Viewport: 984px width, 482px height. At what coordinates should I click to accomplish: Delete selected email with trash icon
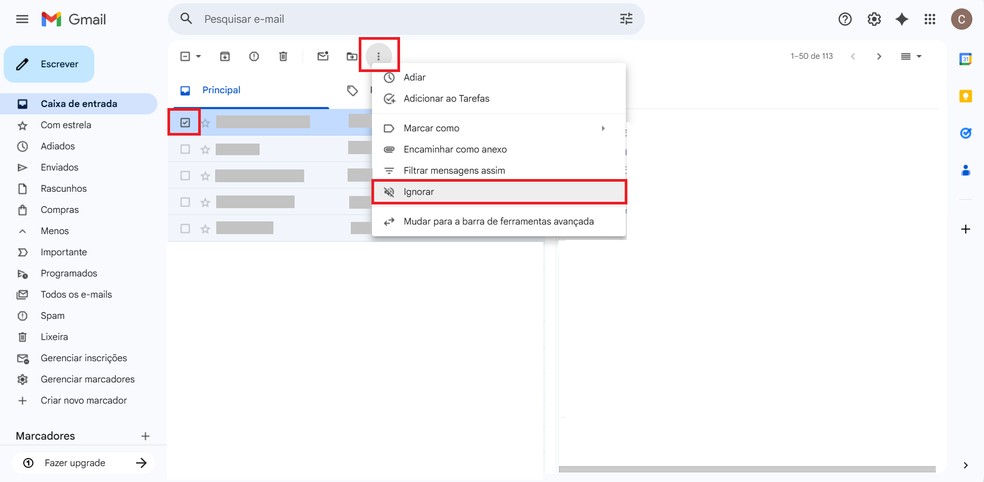click(x=283, y=56)
